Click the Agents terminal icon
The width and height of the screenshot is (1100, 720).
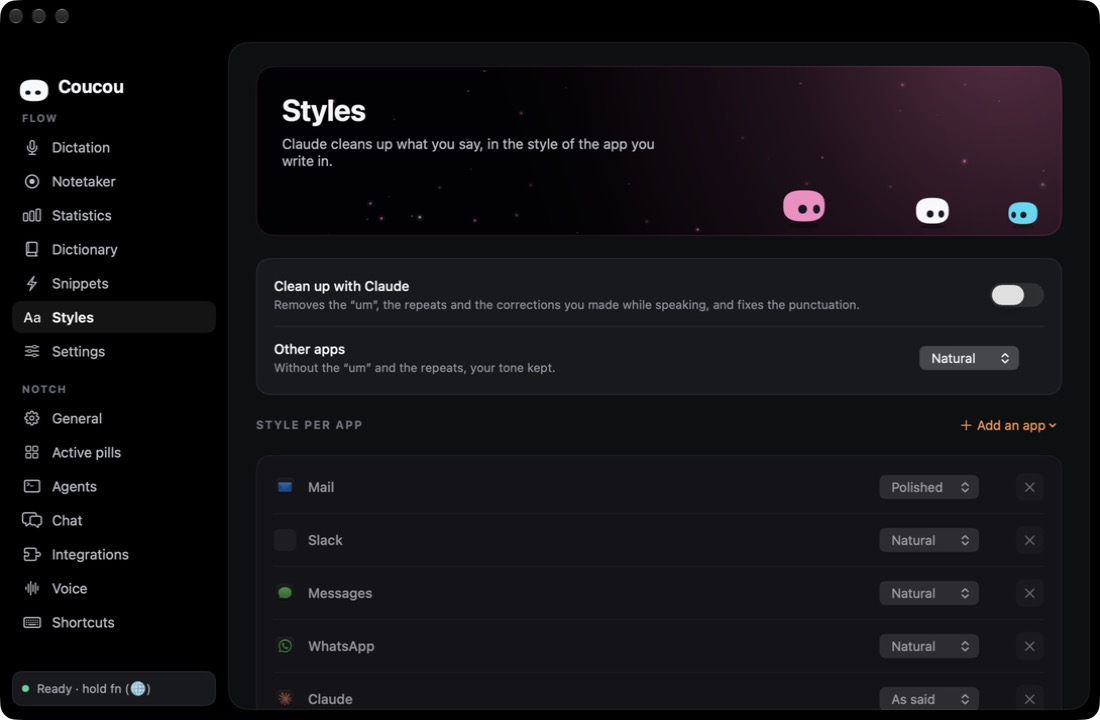(32, 486)
